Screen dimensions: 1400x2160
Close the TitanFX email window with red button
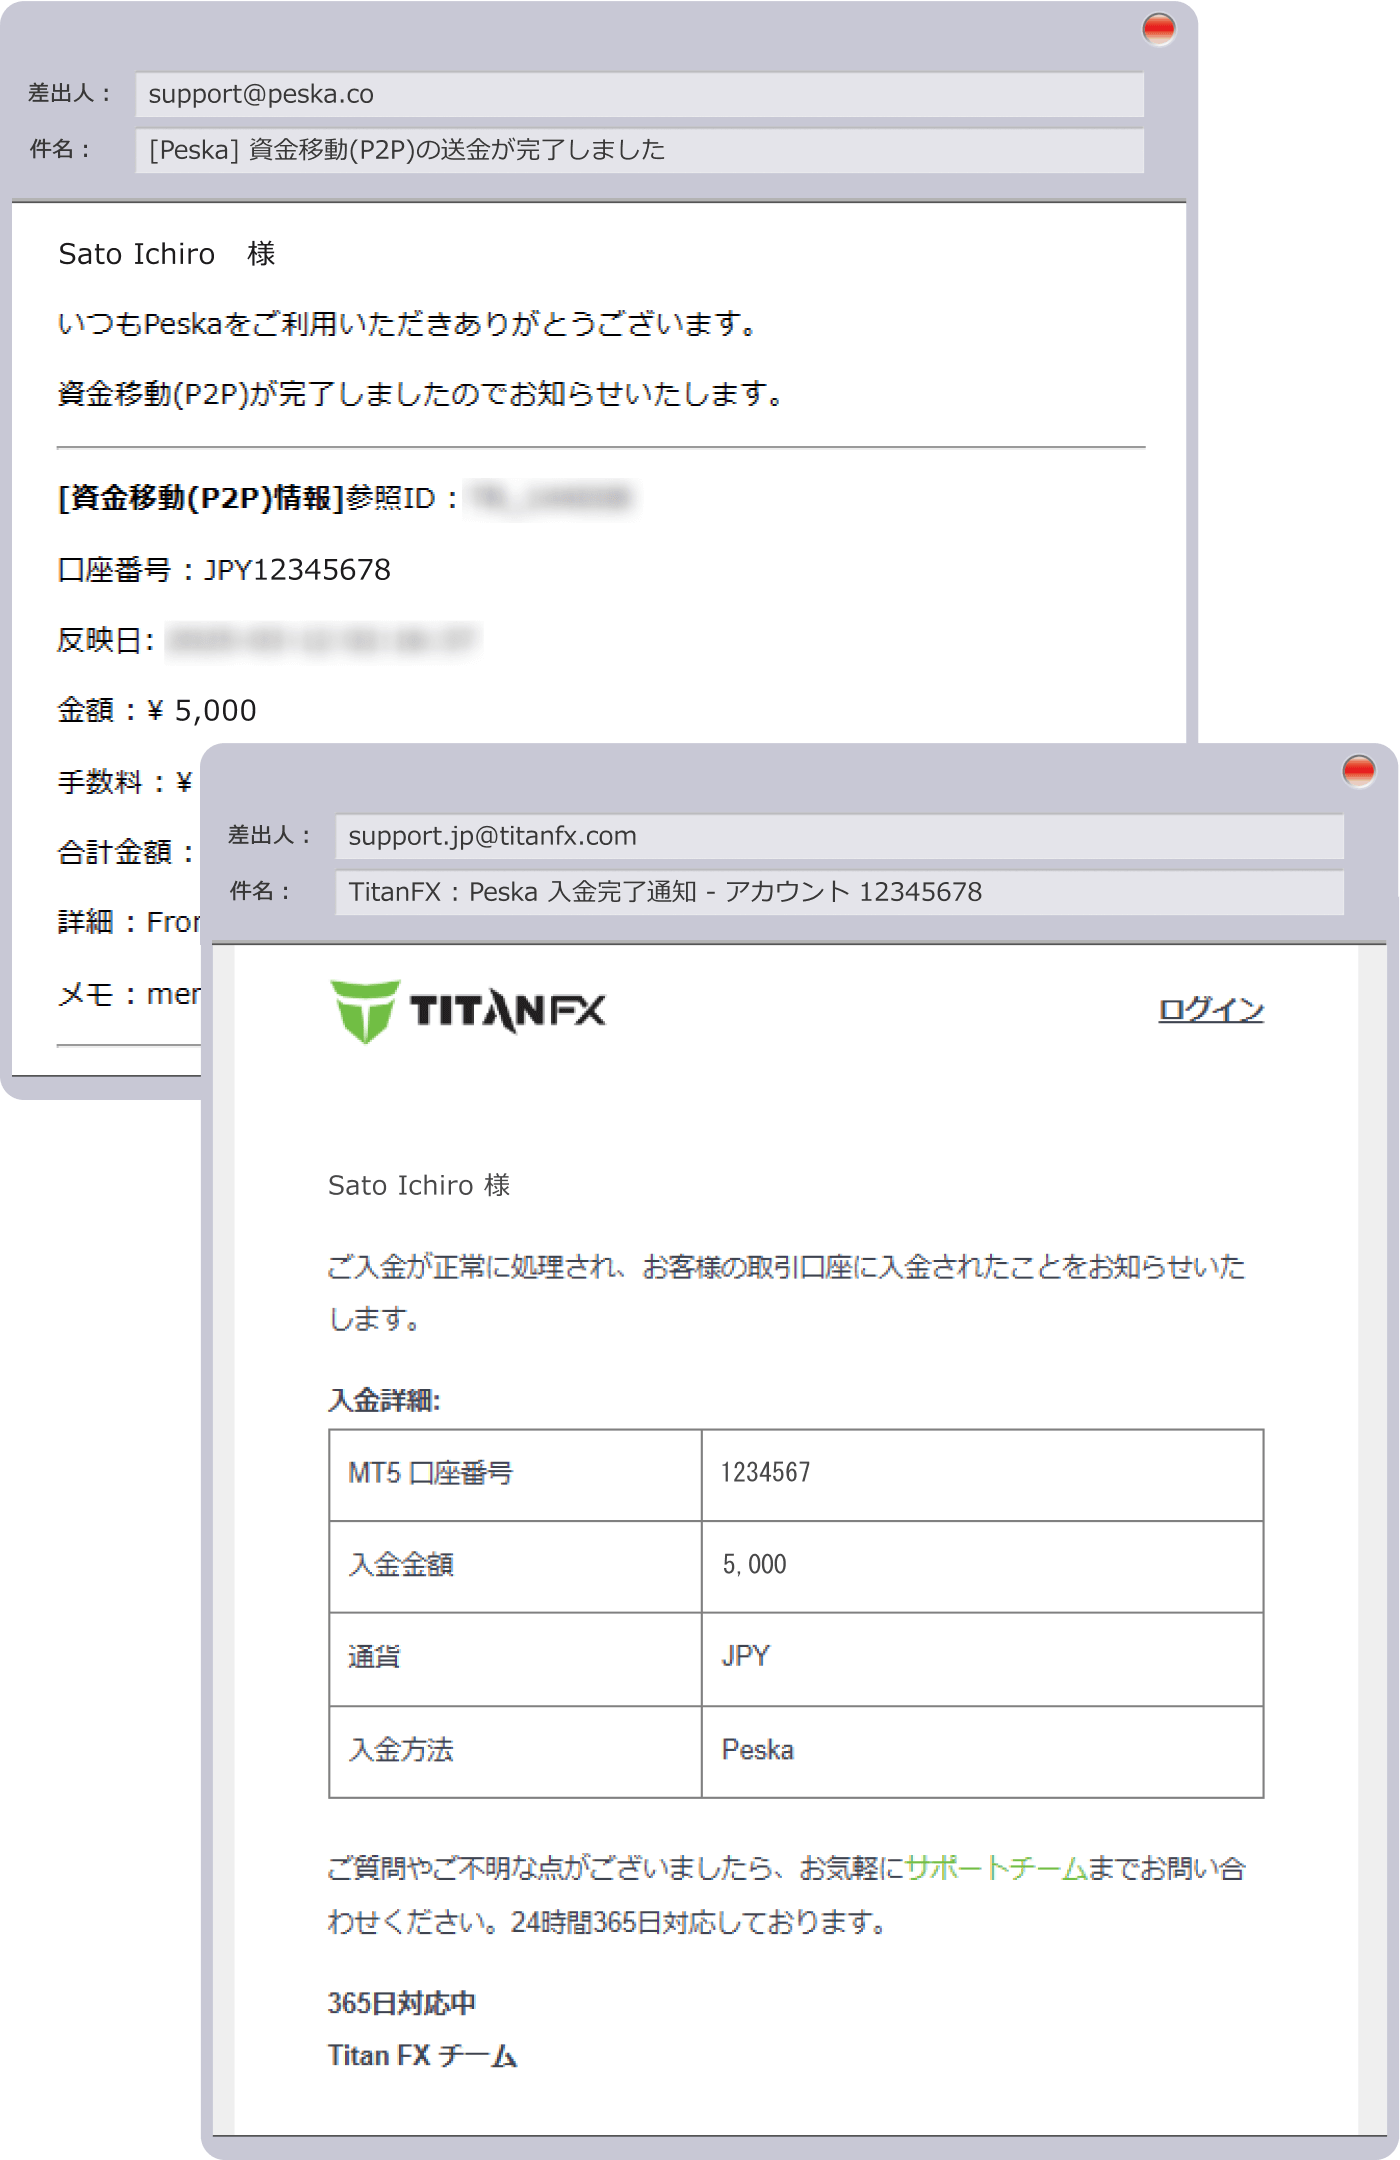pyautogui.click(x=1358, y=771)
